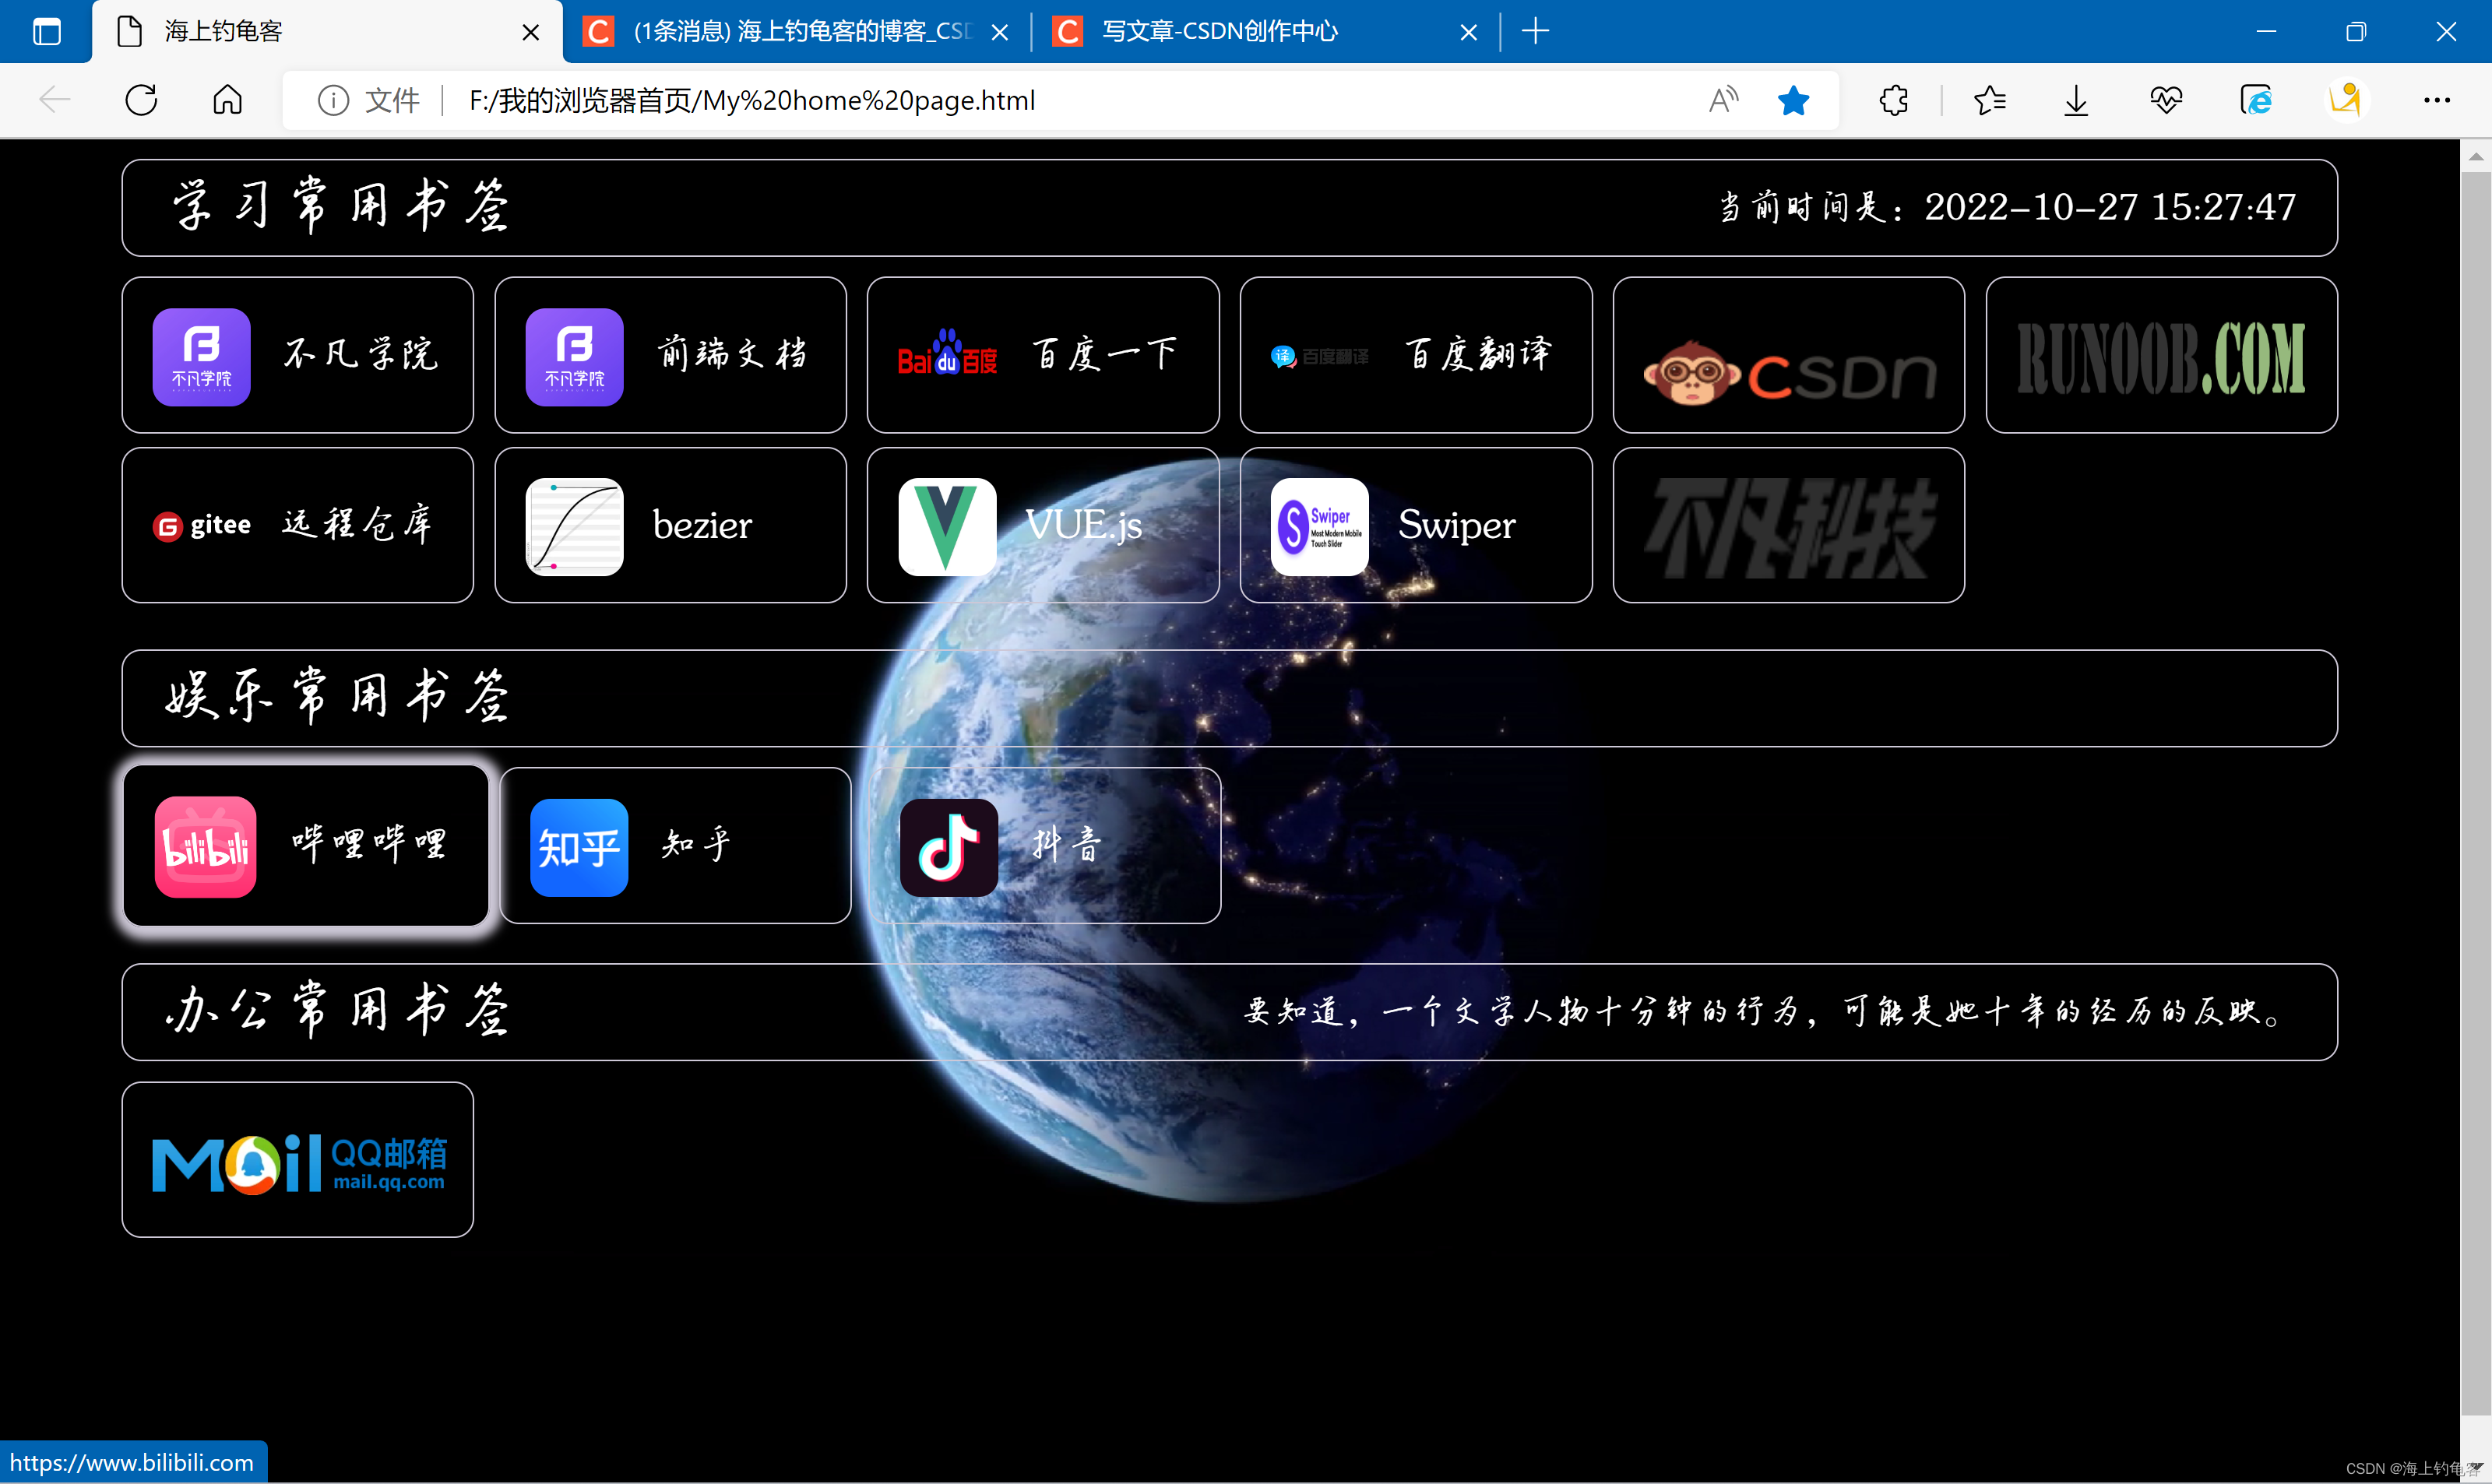
Task: Click the browser back arrow
Action: [x=54, y=100]
